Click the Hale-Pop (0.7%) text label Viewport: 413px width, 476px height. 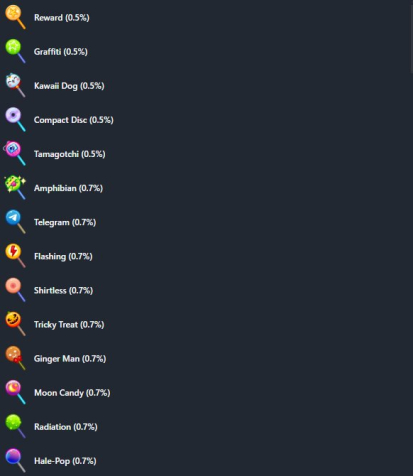[x=65, y=461]
